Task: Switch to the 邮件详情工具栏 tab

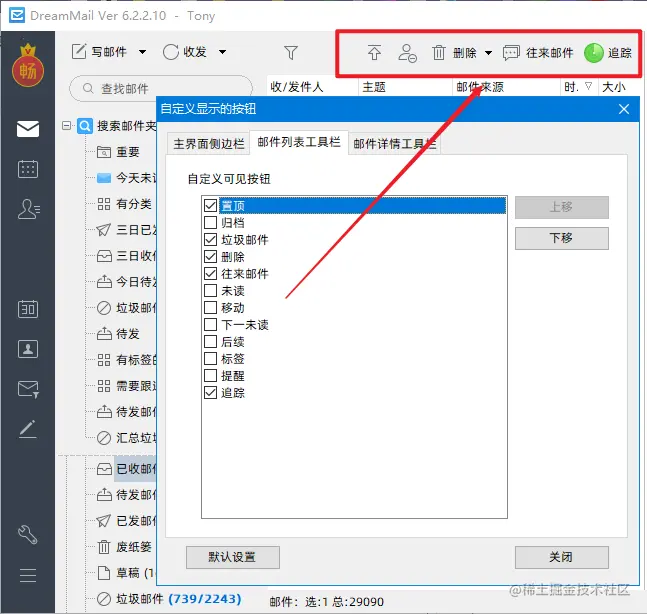Action: [x=394, y=144]
